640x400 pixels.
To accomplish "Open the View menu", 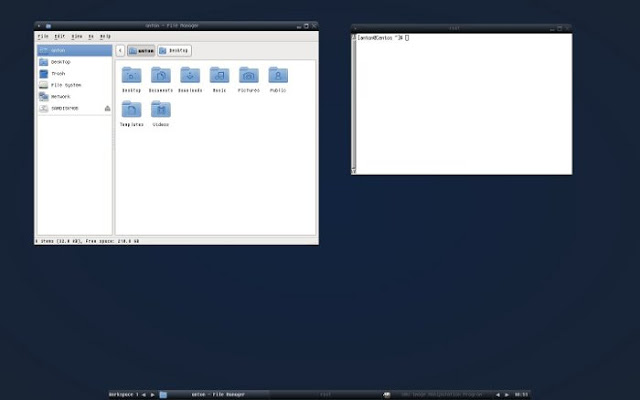I will (x=77, y=36).
